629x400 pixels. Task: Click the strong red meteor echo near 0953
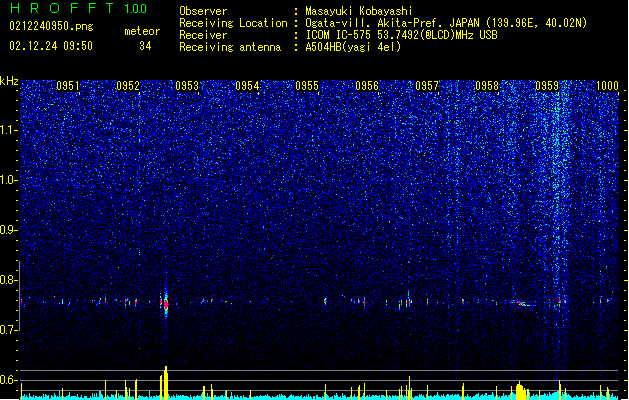pyautogui.click(x=166, y=305)
